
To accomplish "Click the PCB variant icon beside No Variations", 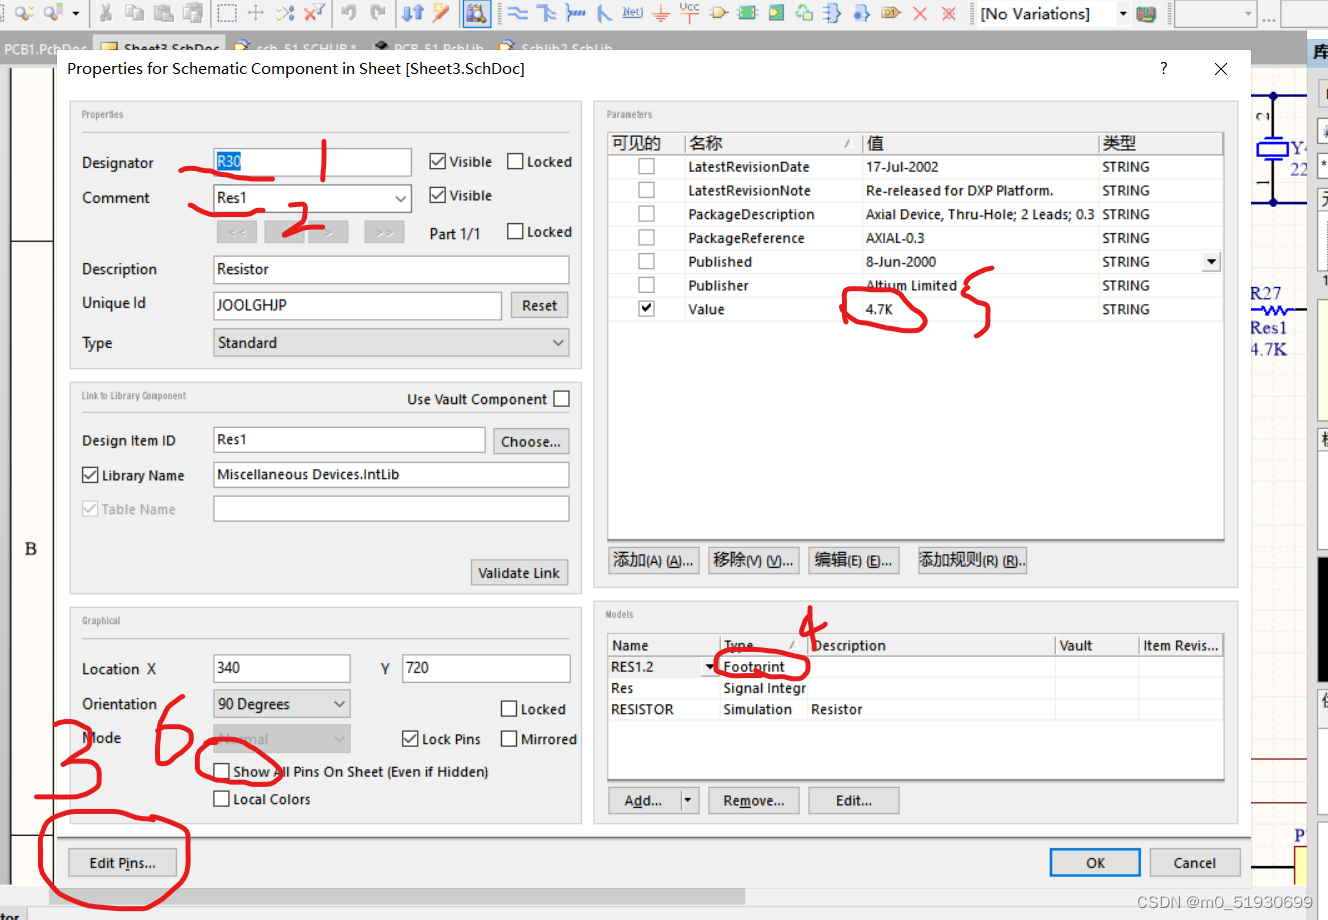I will pos(1147,14).
